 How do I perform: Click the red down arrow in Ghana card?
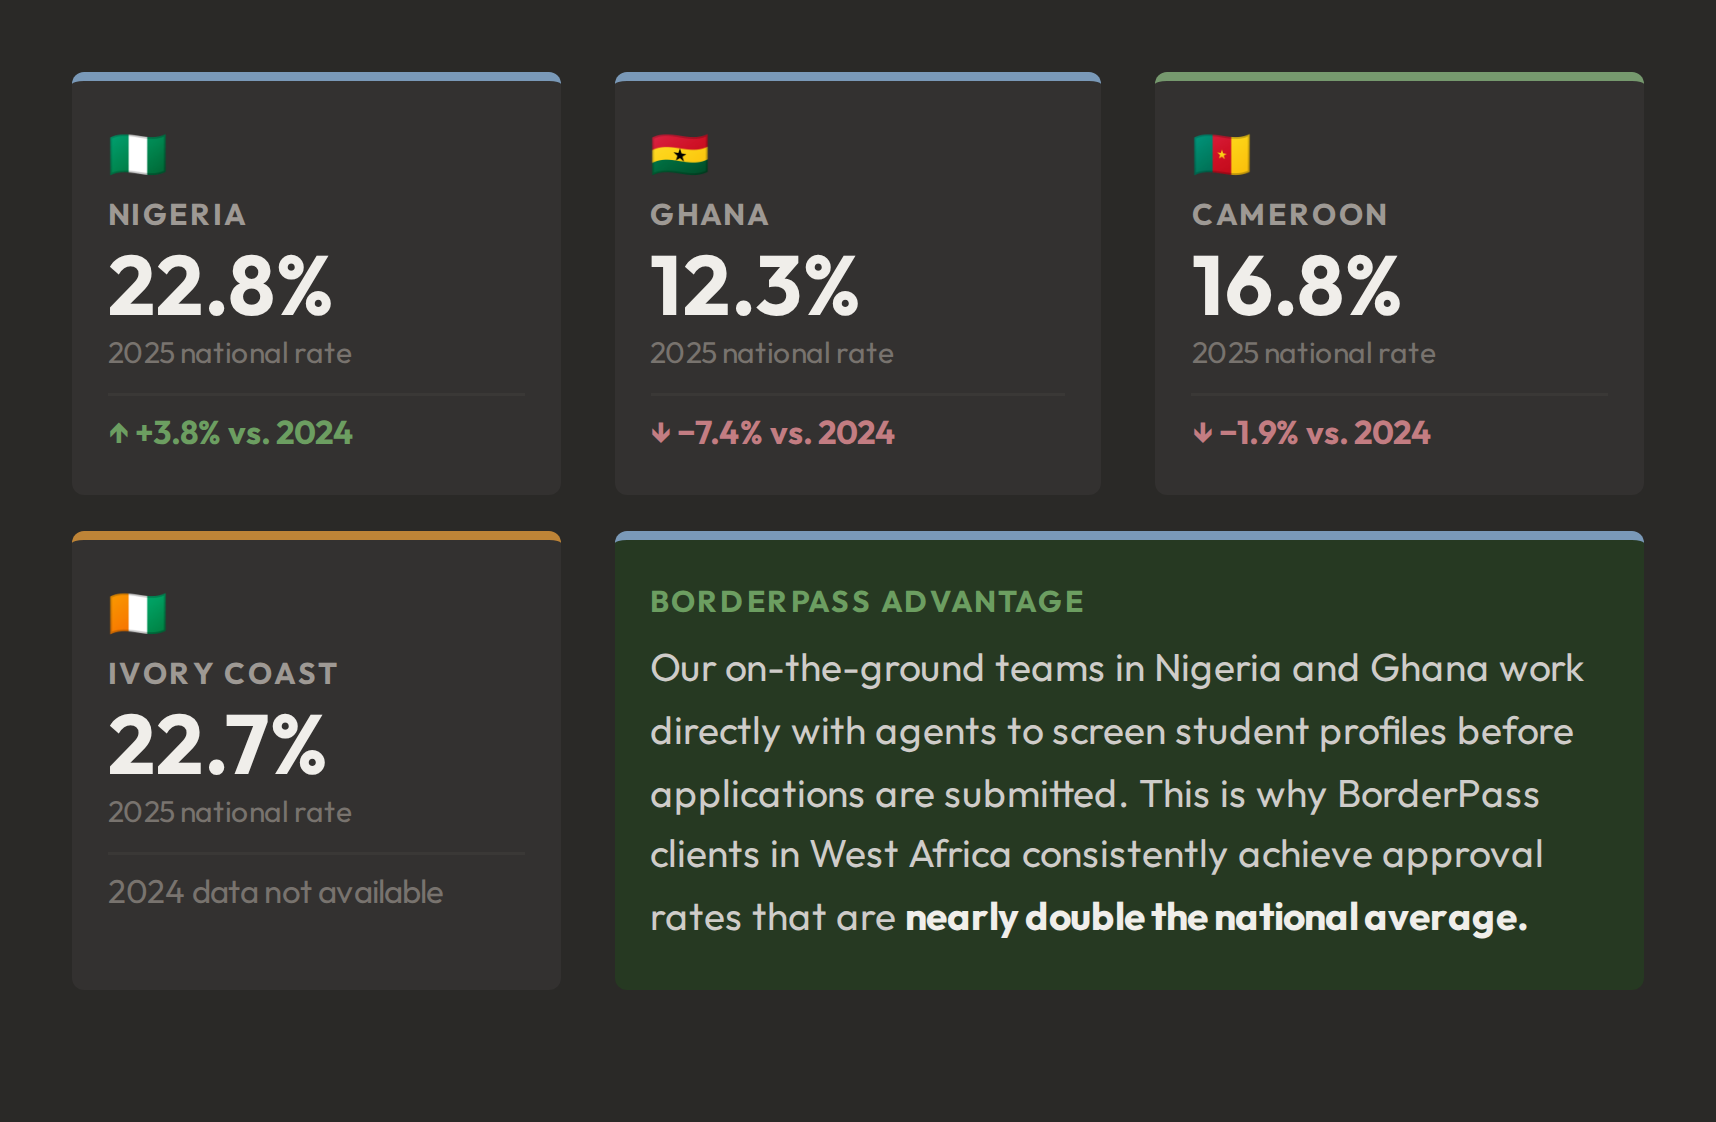[661, 433]
